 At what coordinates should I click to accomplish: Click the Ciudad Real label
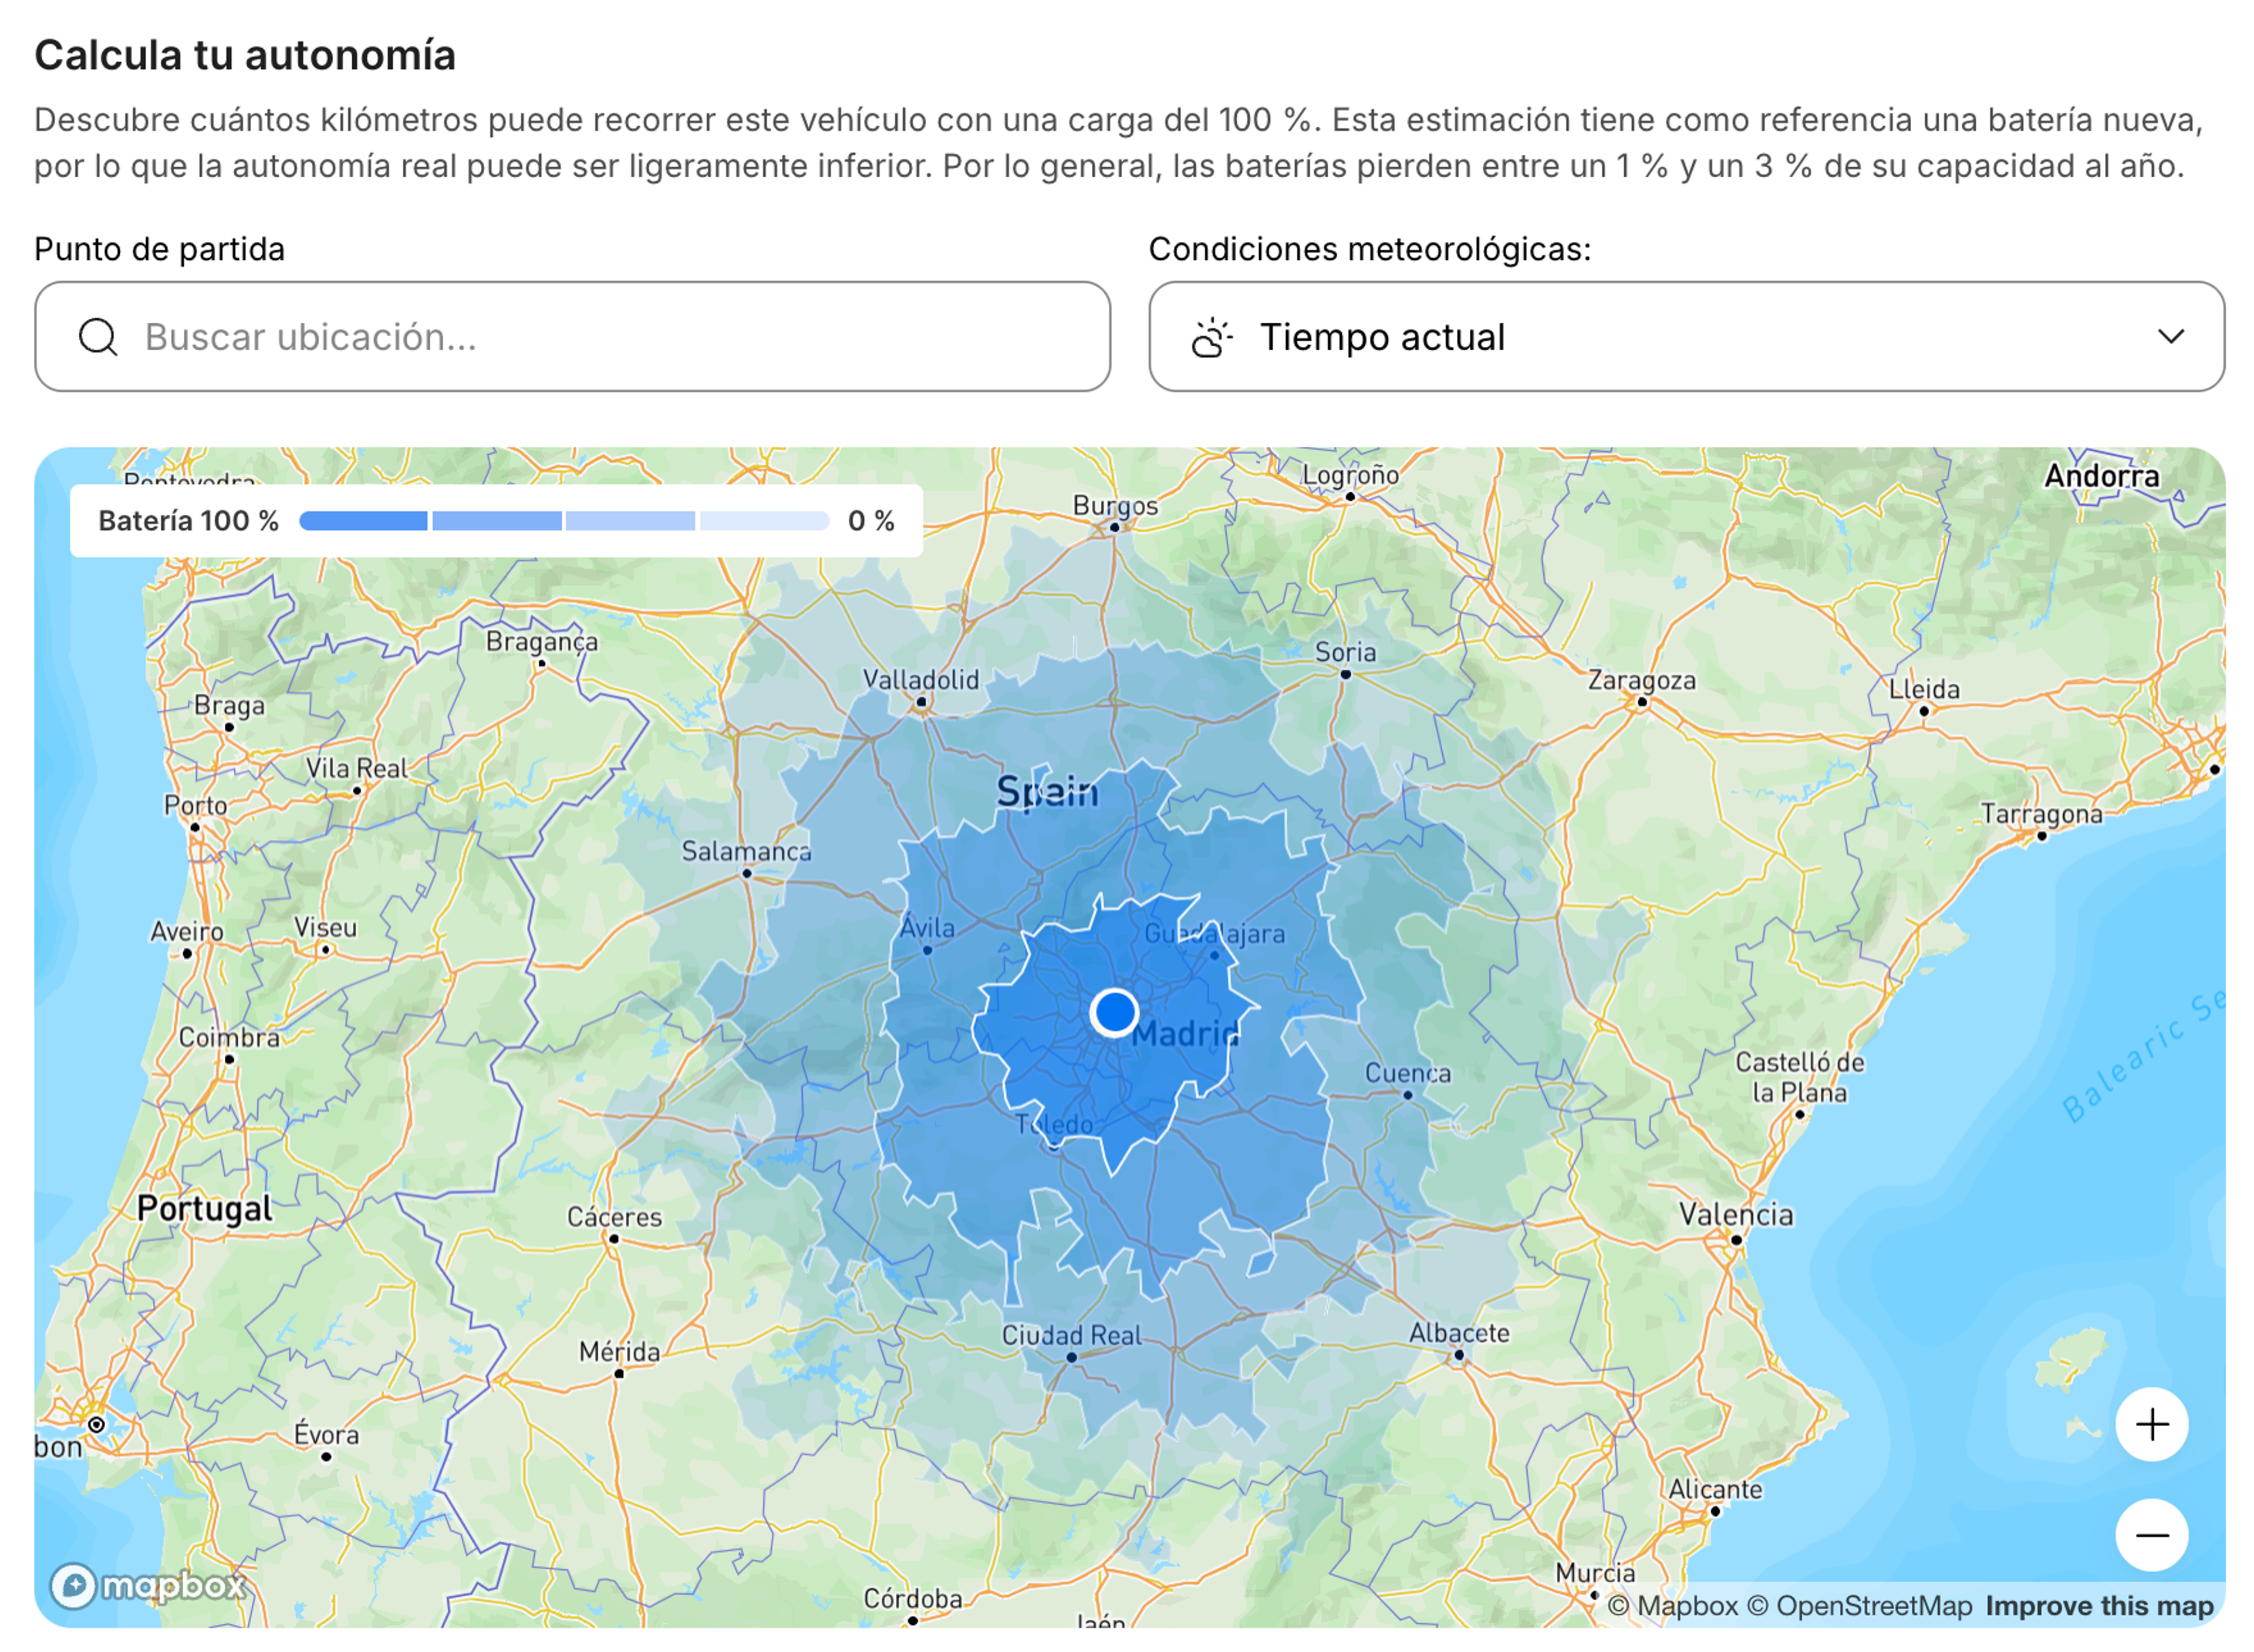1070,1335
